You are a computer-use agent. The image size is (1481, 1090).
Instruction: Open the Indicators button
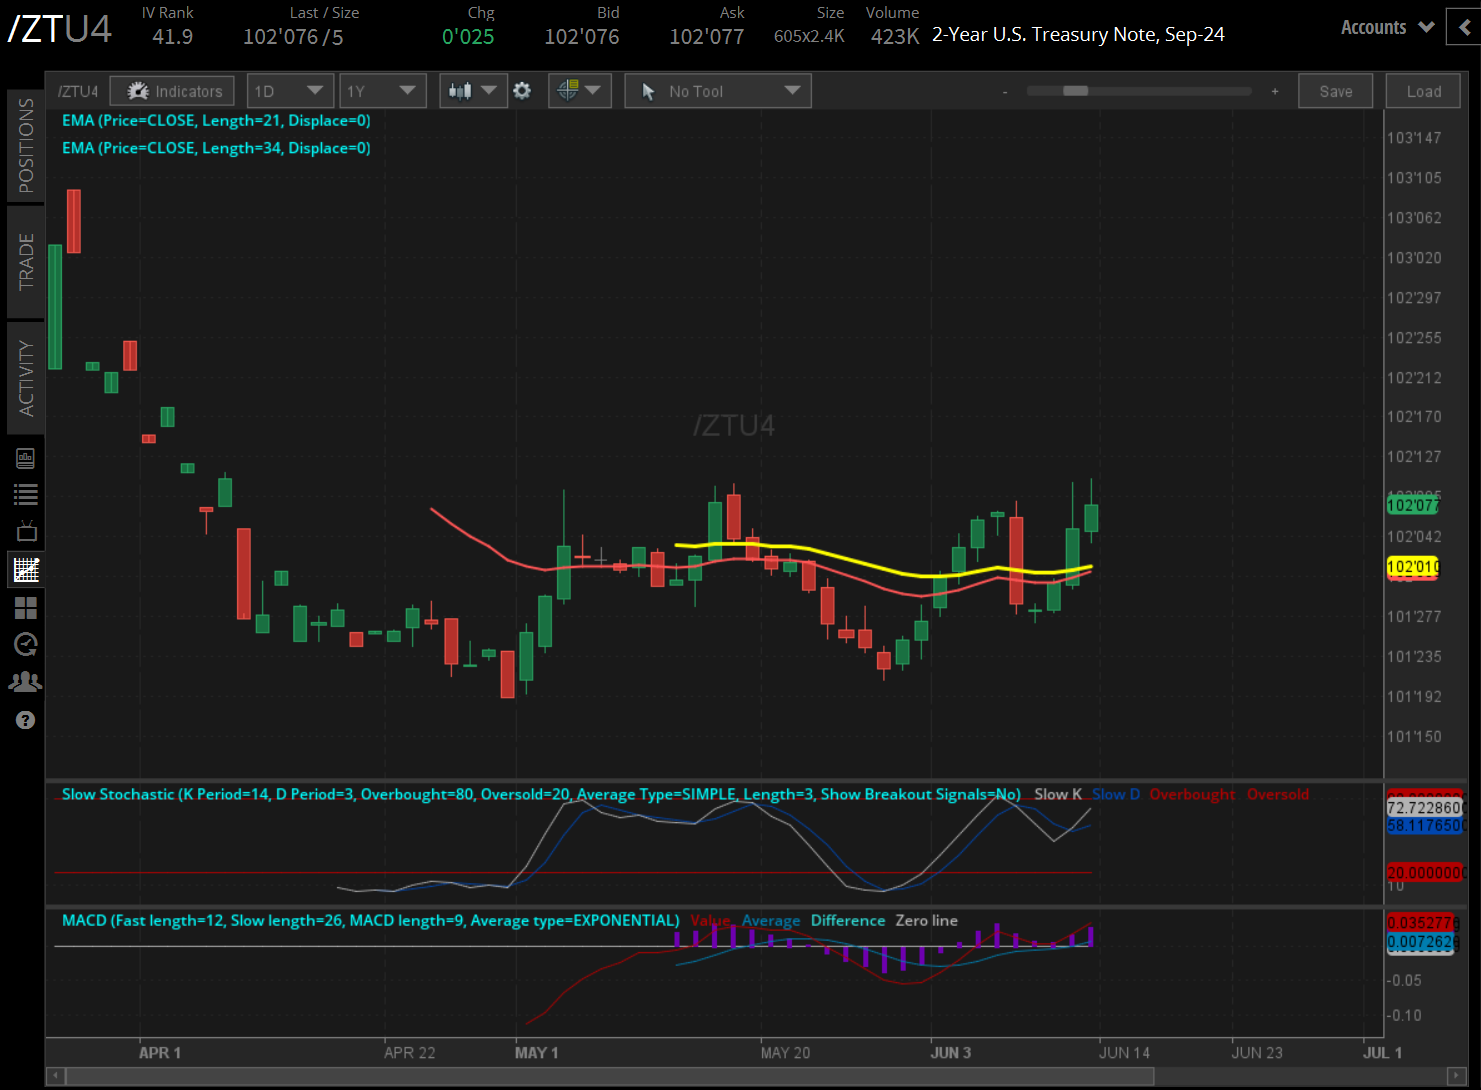pos(172,91)
